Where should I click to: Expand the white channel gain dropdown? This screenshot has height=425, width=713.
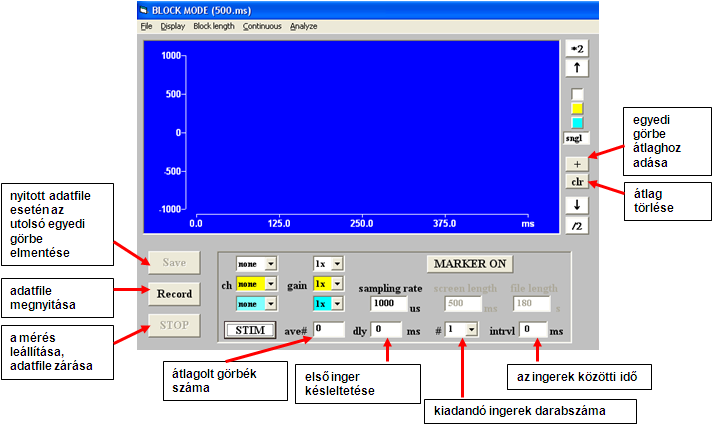tap(337, 264)
